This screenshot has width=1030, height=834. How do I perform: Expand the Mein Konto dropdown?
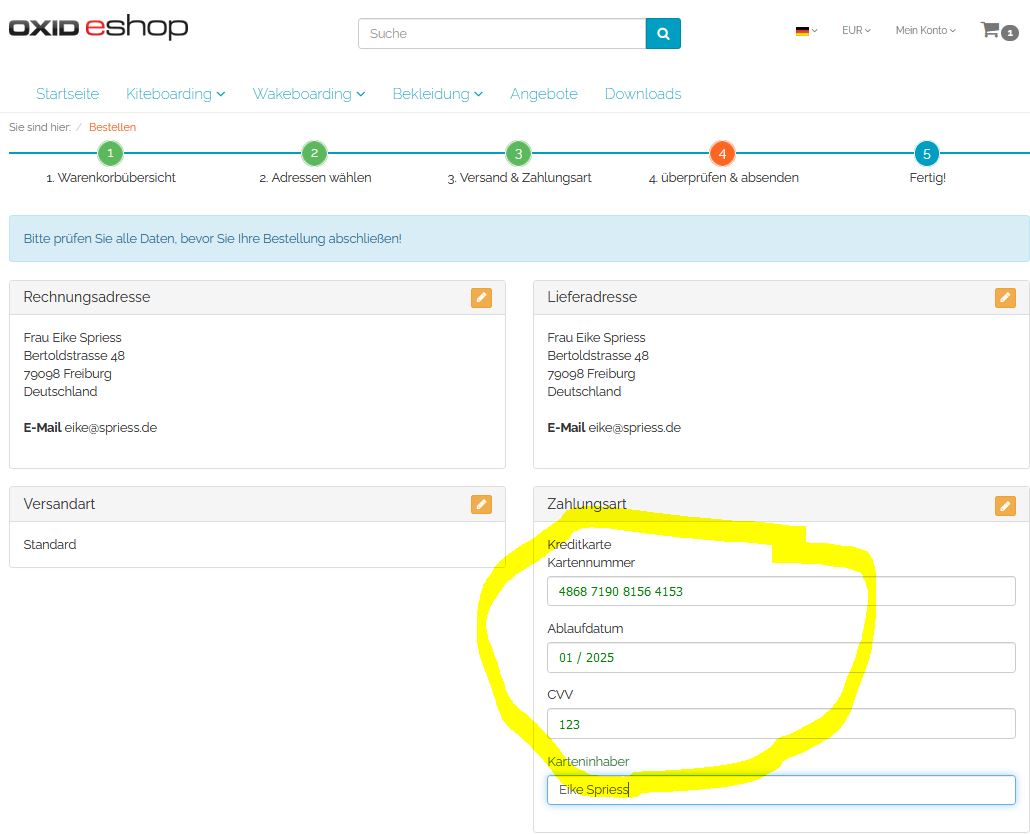(x=925, y=31)
